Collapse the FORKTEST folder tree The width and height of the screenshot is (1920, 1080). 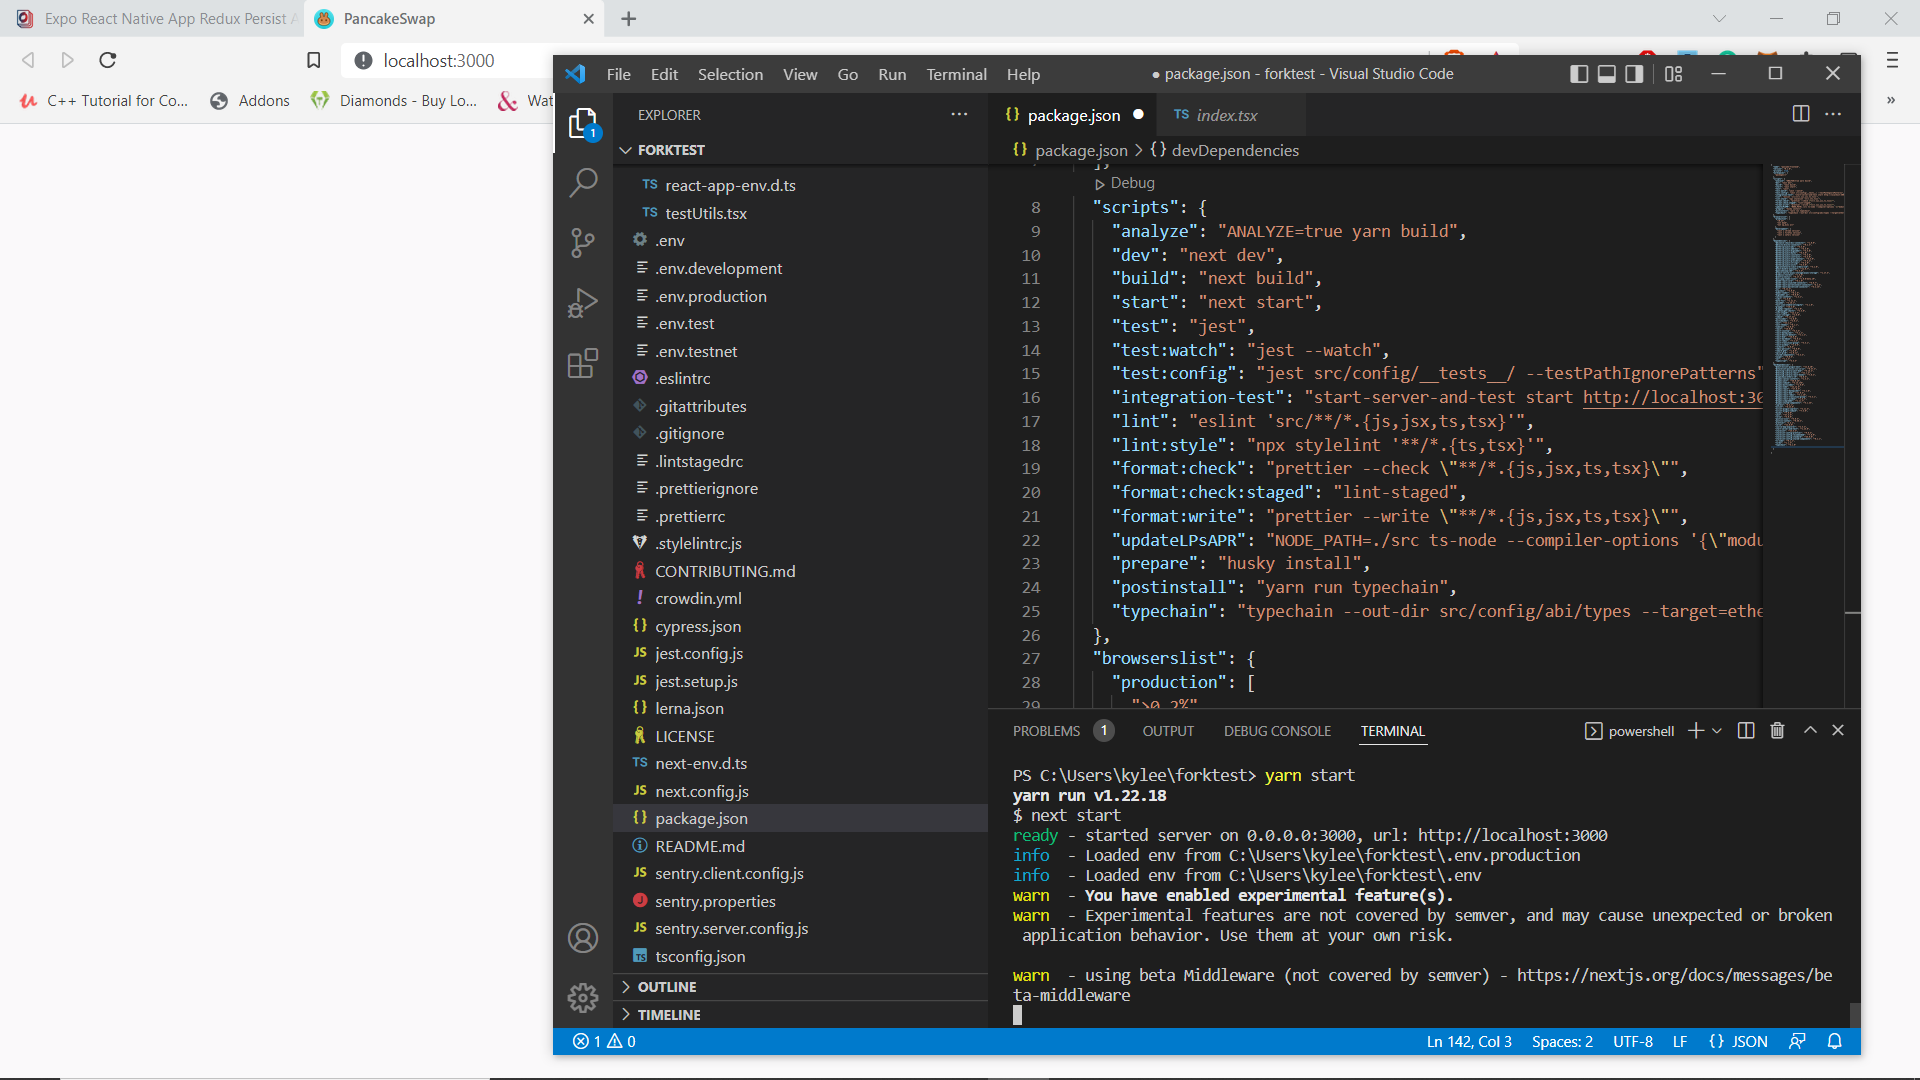[626, 150]
